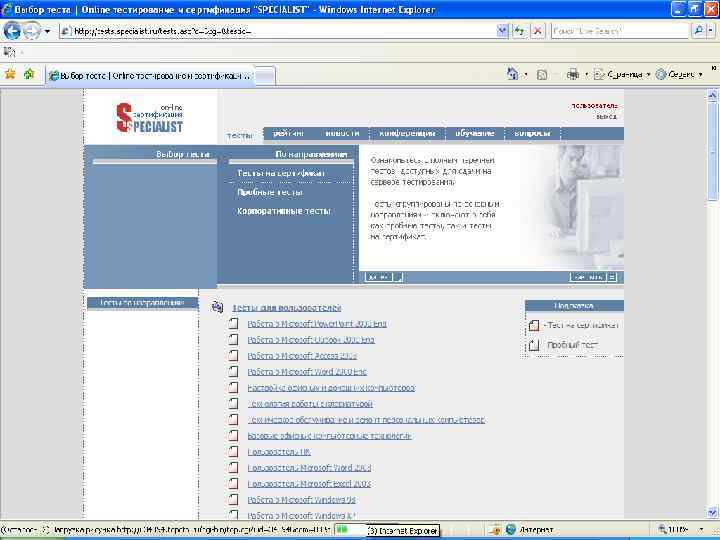Open the Microsoft Access test link
720x540 pixels.
point(302,356)
